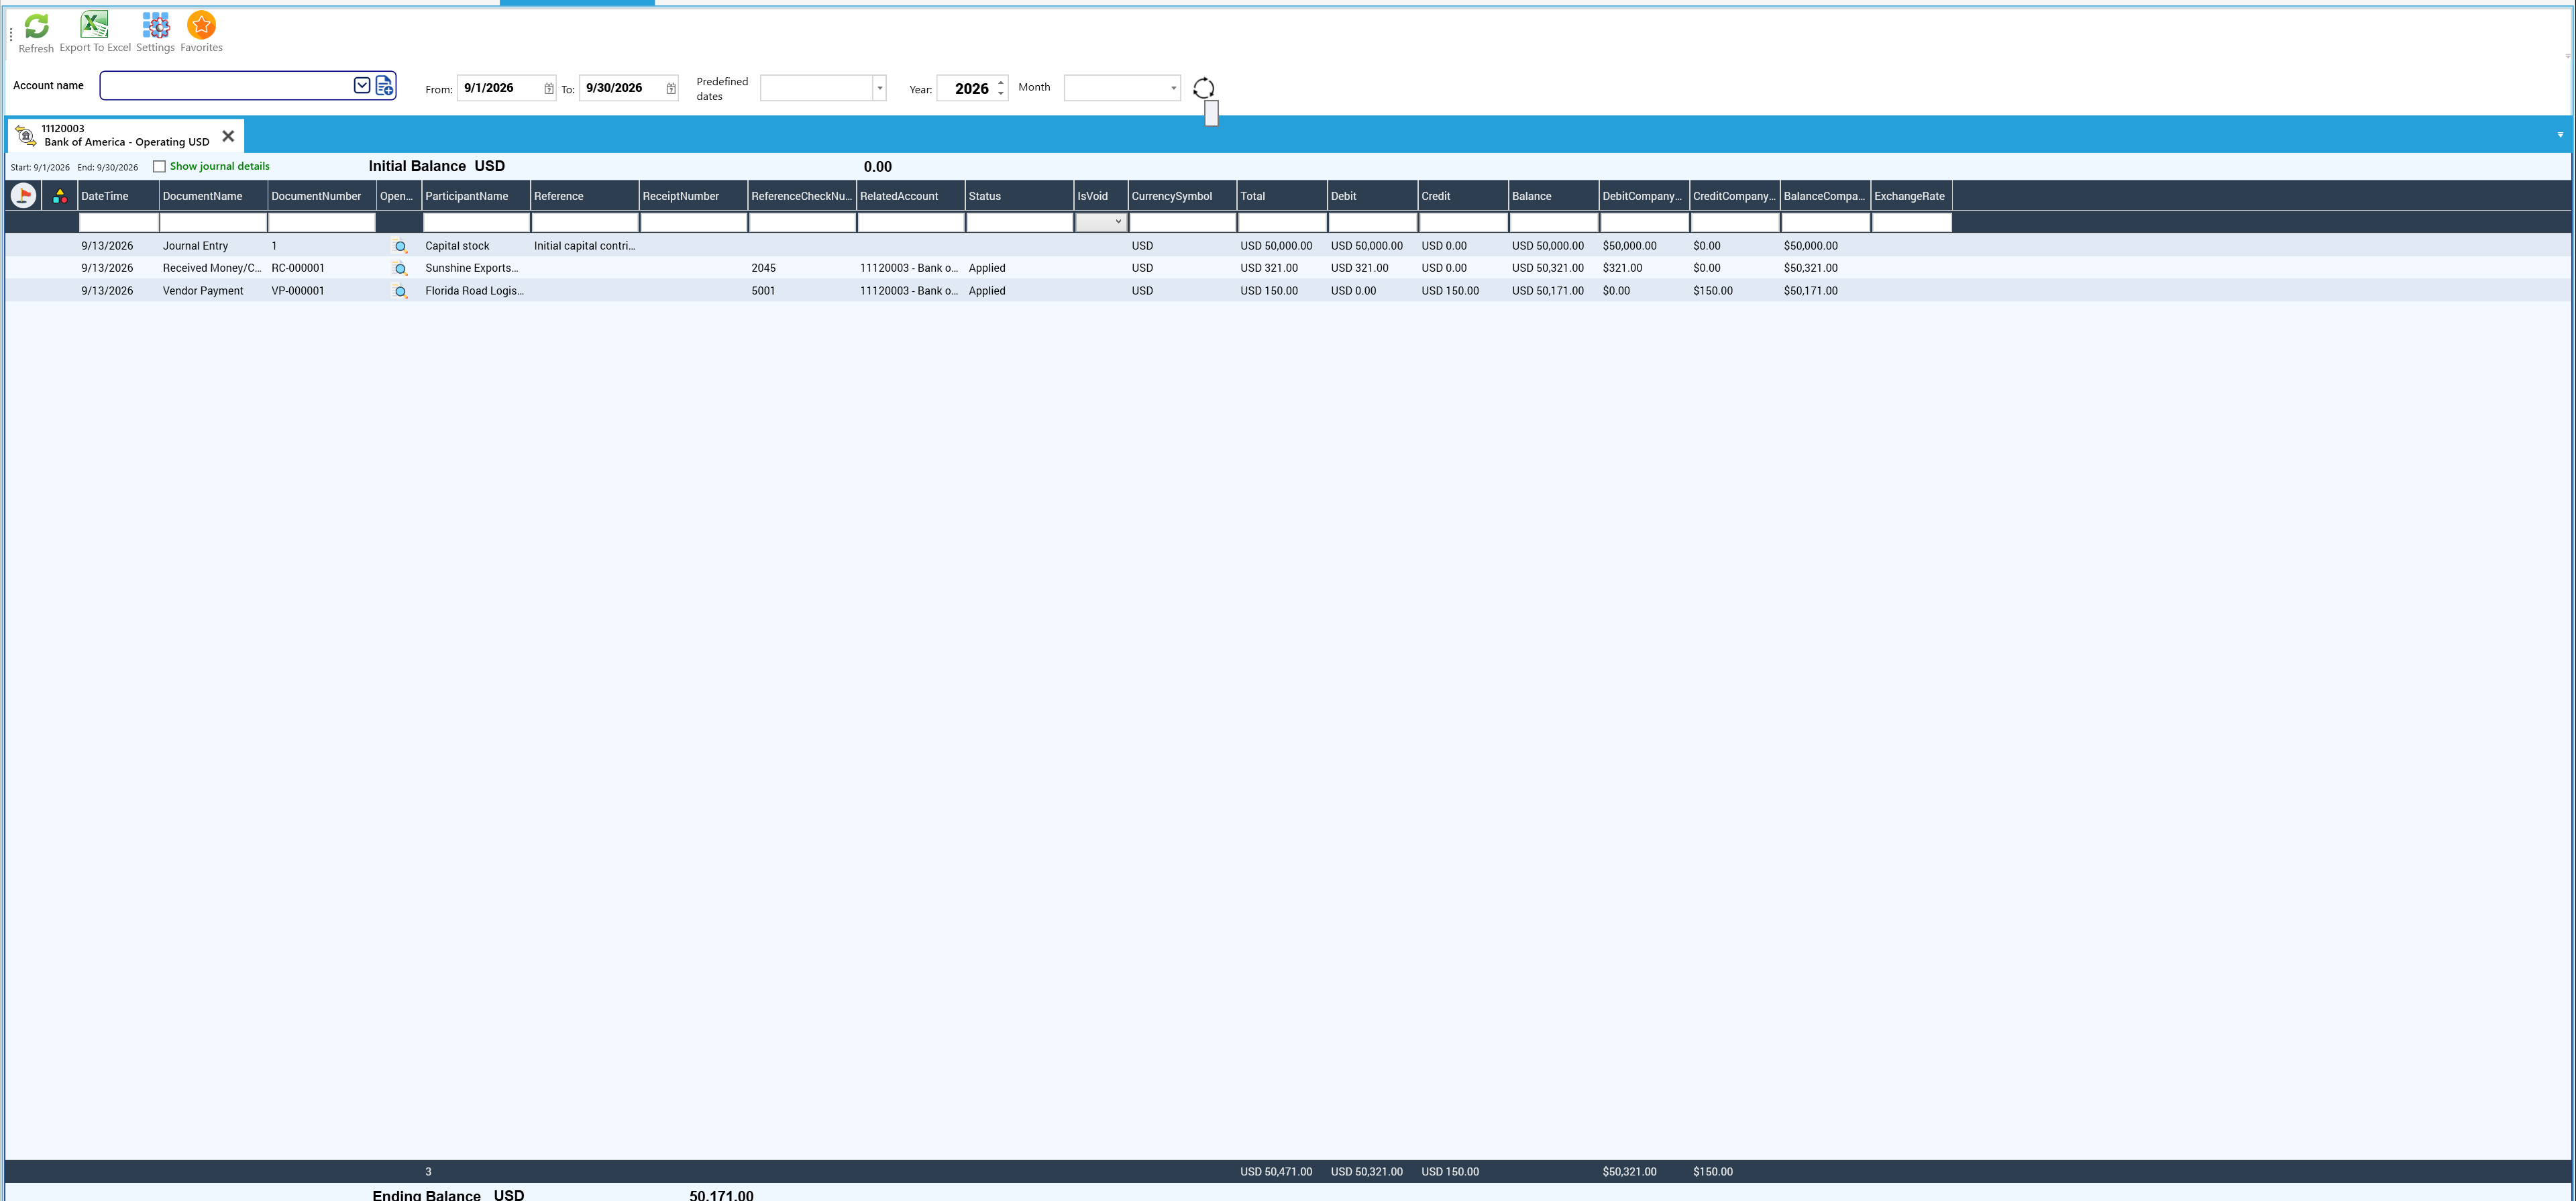Decrease the Year with the down arrow

[1000, 94]
